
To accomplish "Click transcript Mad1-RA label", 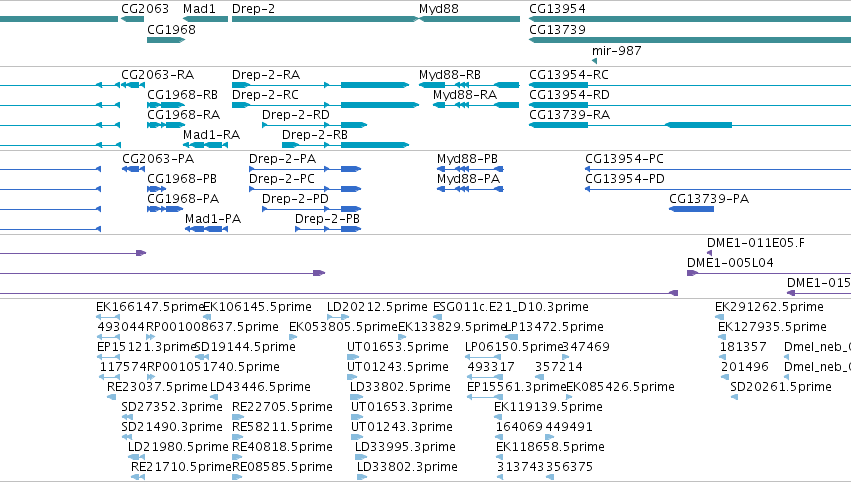I will (x=212, y=135).
